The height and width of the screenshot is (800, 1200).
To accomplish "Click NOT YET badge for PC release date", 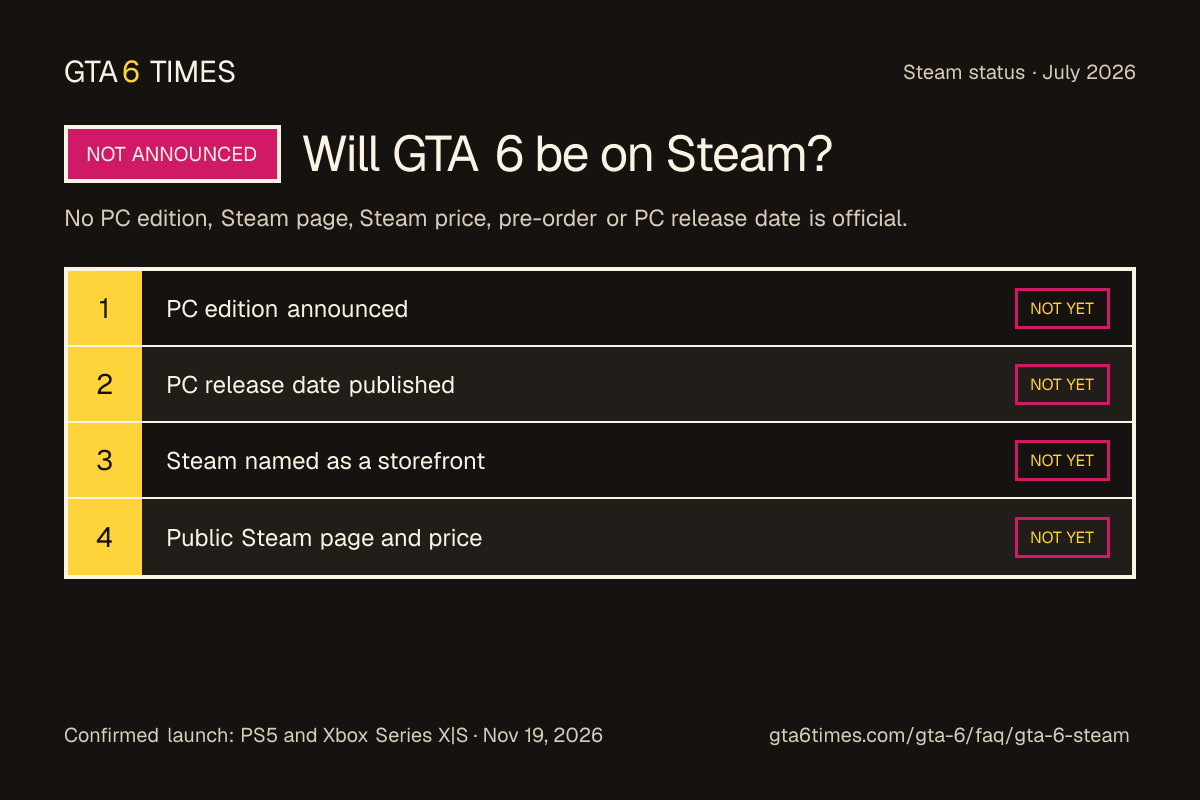I will tap(1062, 384).
